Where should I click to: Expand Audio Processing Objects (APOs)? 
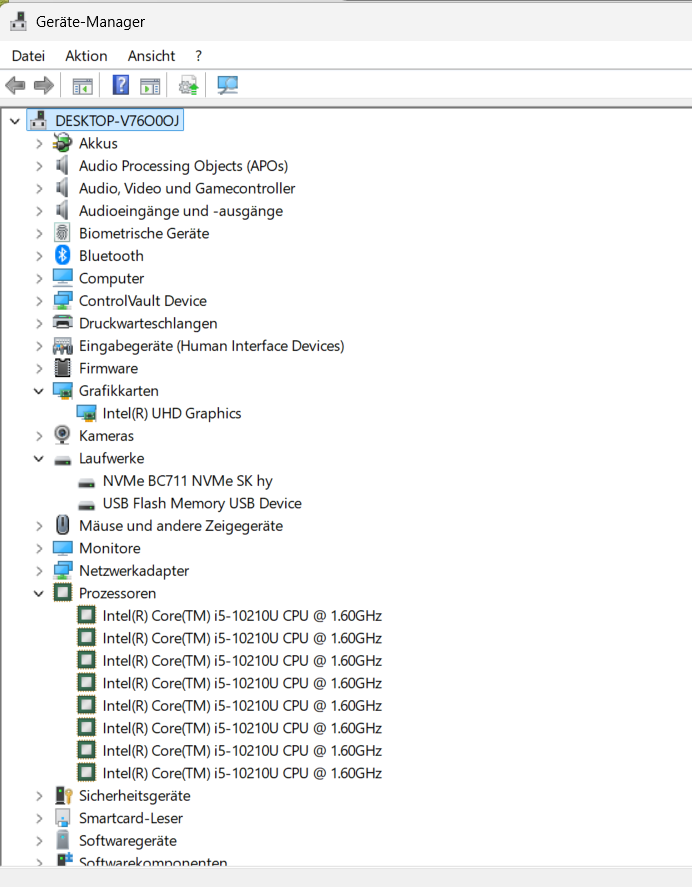39,166
